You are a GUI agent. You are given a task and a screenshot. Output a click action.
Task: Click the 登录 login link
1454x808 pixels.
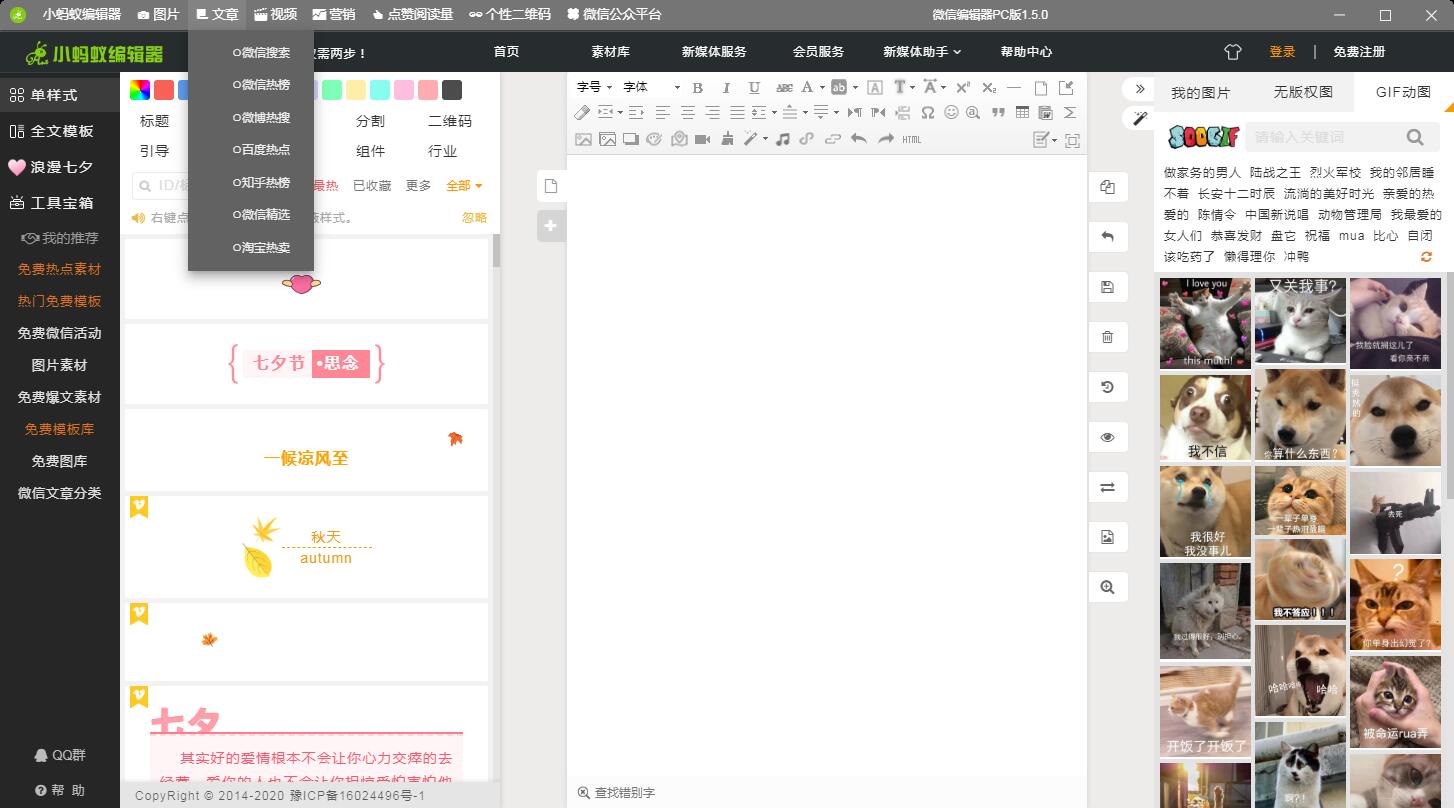click(1282, 52)
